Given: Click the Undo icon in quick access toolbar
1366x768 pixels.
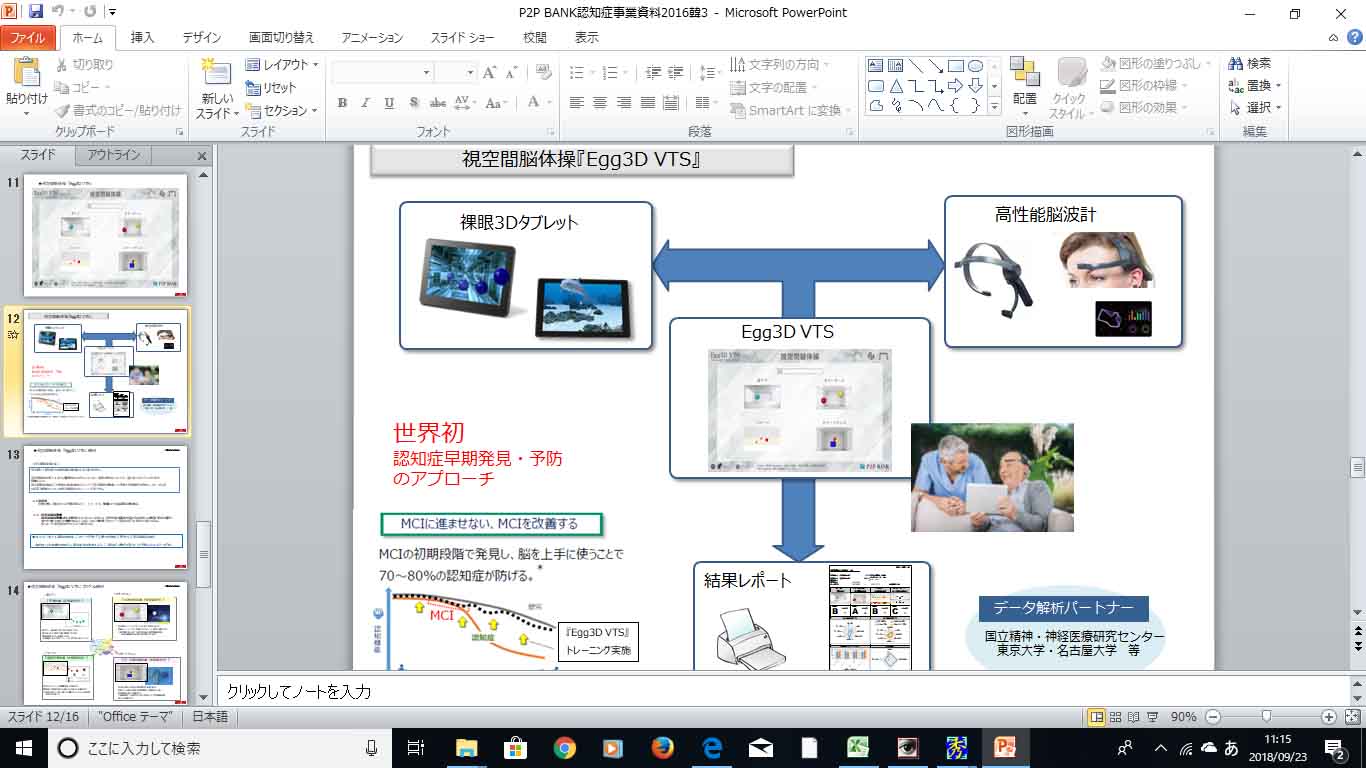Looking at the screenshot, I should [59, 13].
